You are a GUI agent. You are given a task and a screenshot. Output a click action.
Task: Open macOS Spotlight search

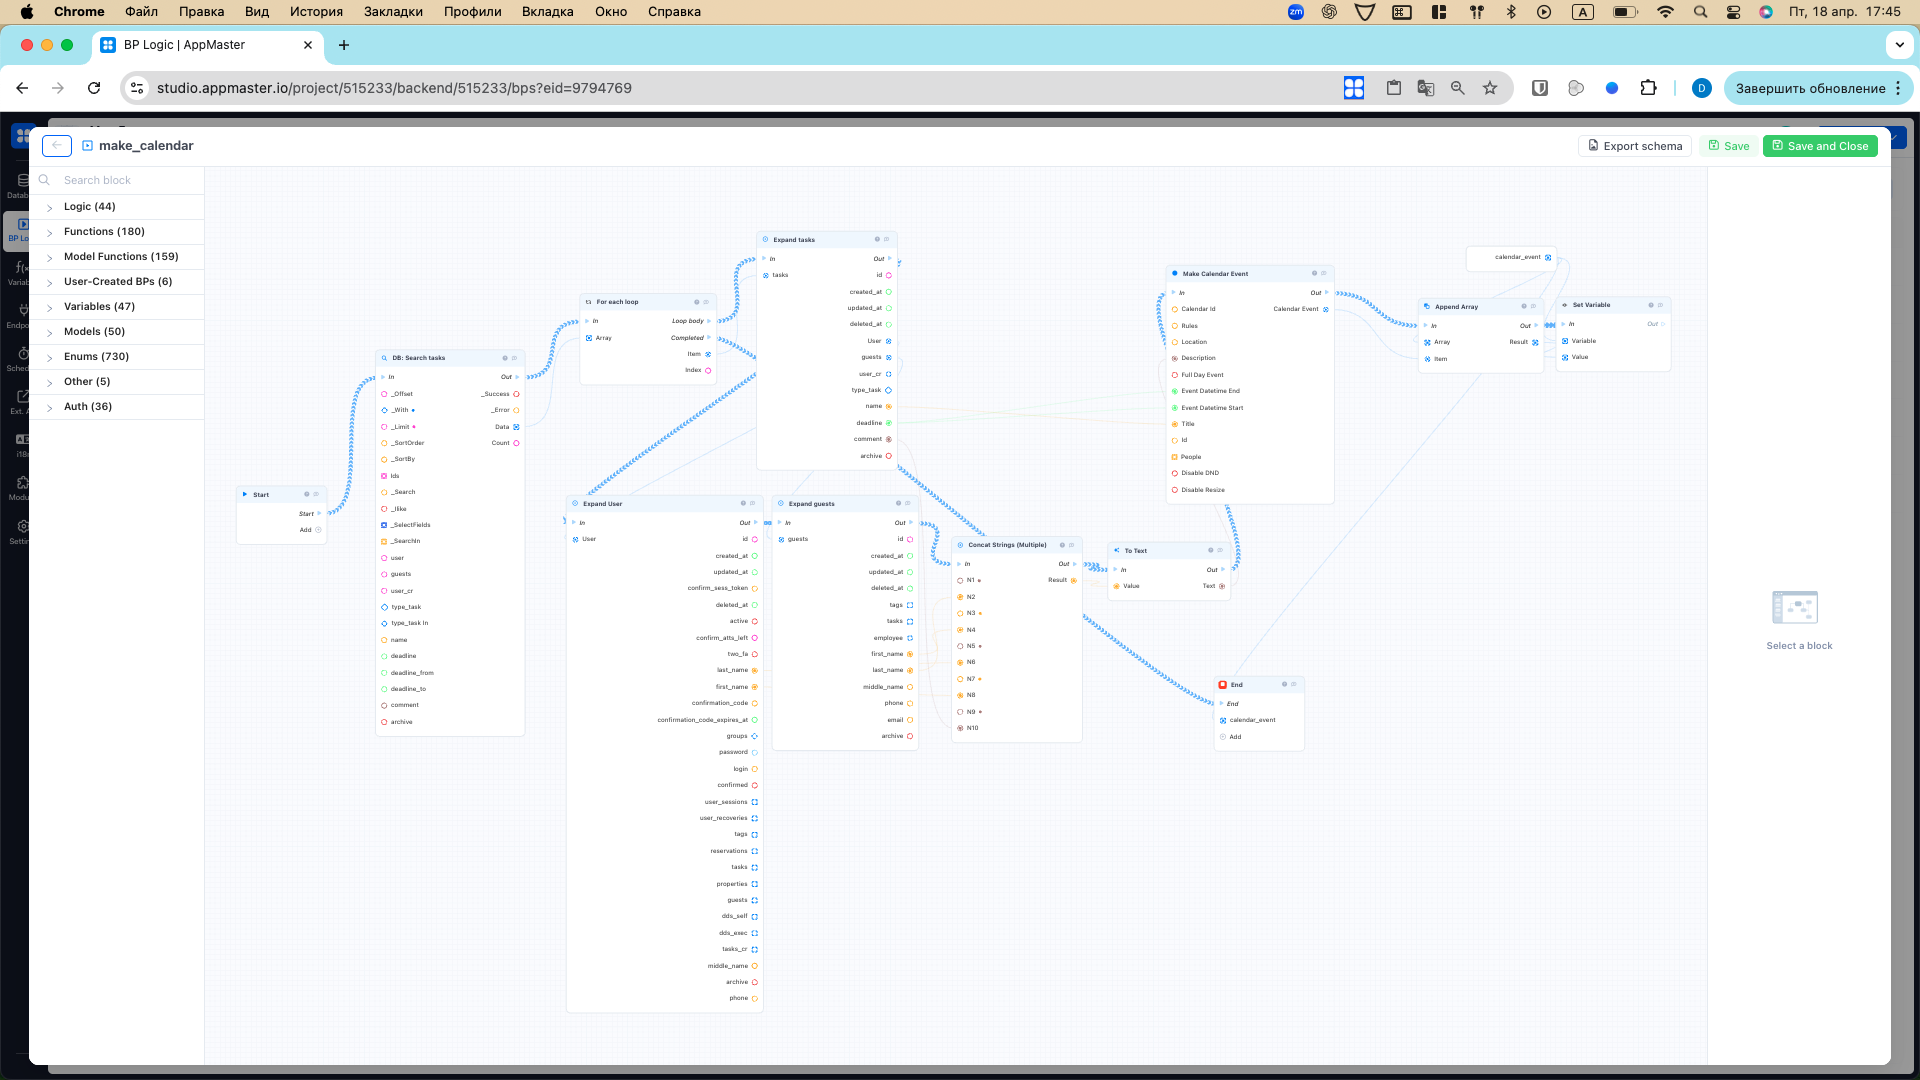(x=1700, y=12)
